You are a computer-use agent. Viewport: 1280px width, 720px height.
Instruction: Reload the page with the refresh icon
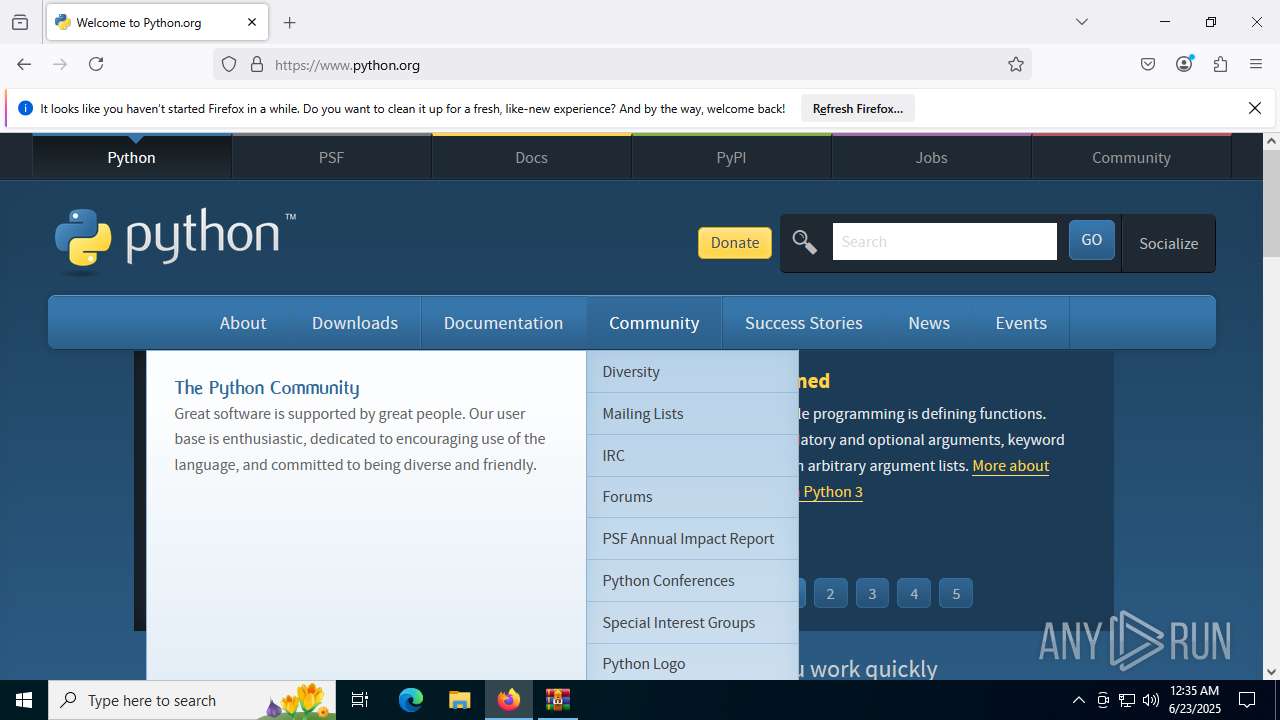[x=96, y=64]
